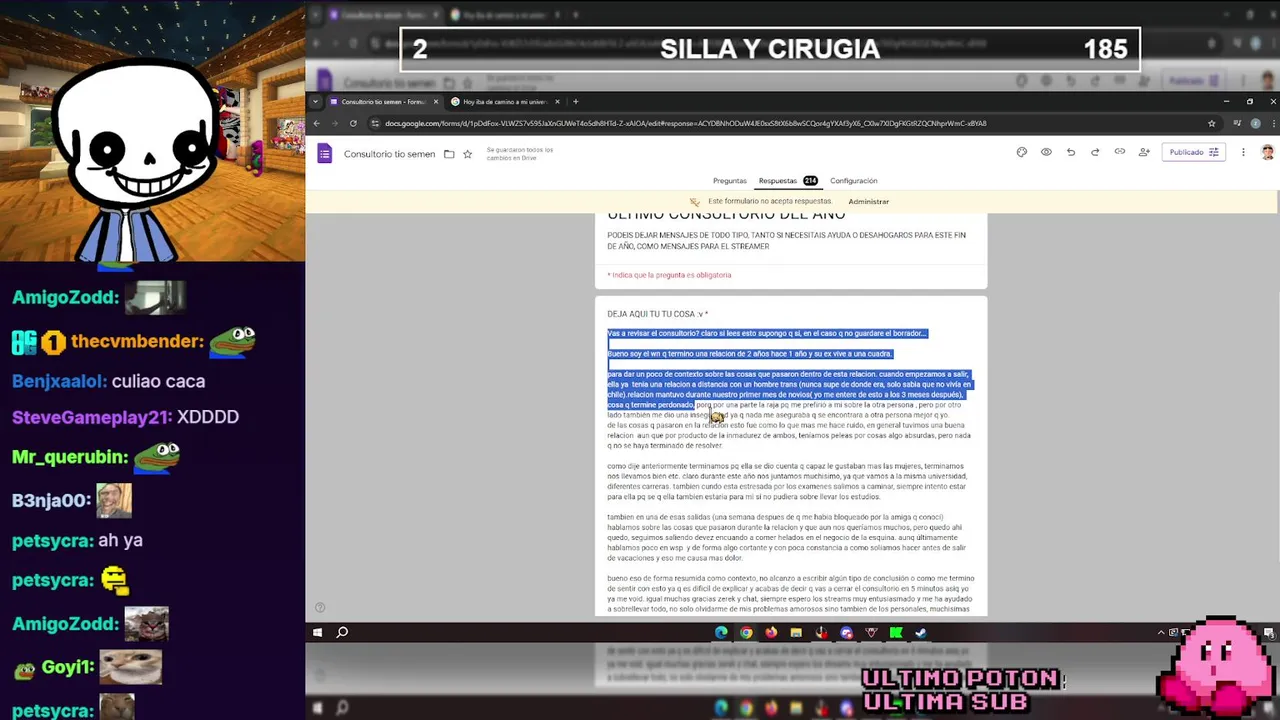Image resolution: width=1280 pixels, height=720 pixels.
Task: Switch to the Respuestas tab
Action: coord(788,181)
